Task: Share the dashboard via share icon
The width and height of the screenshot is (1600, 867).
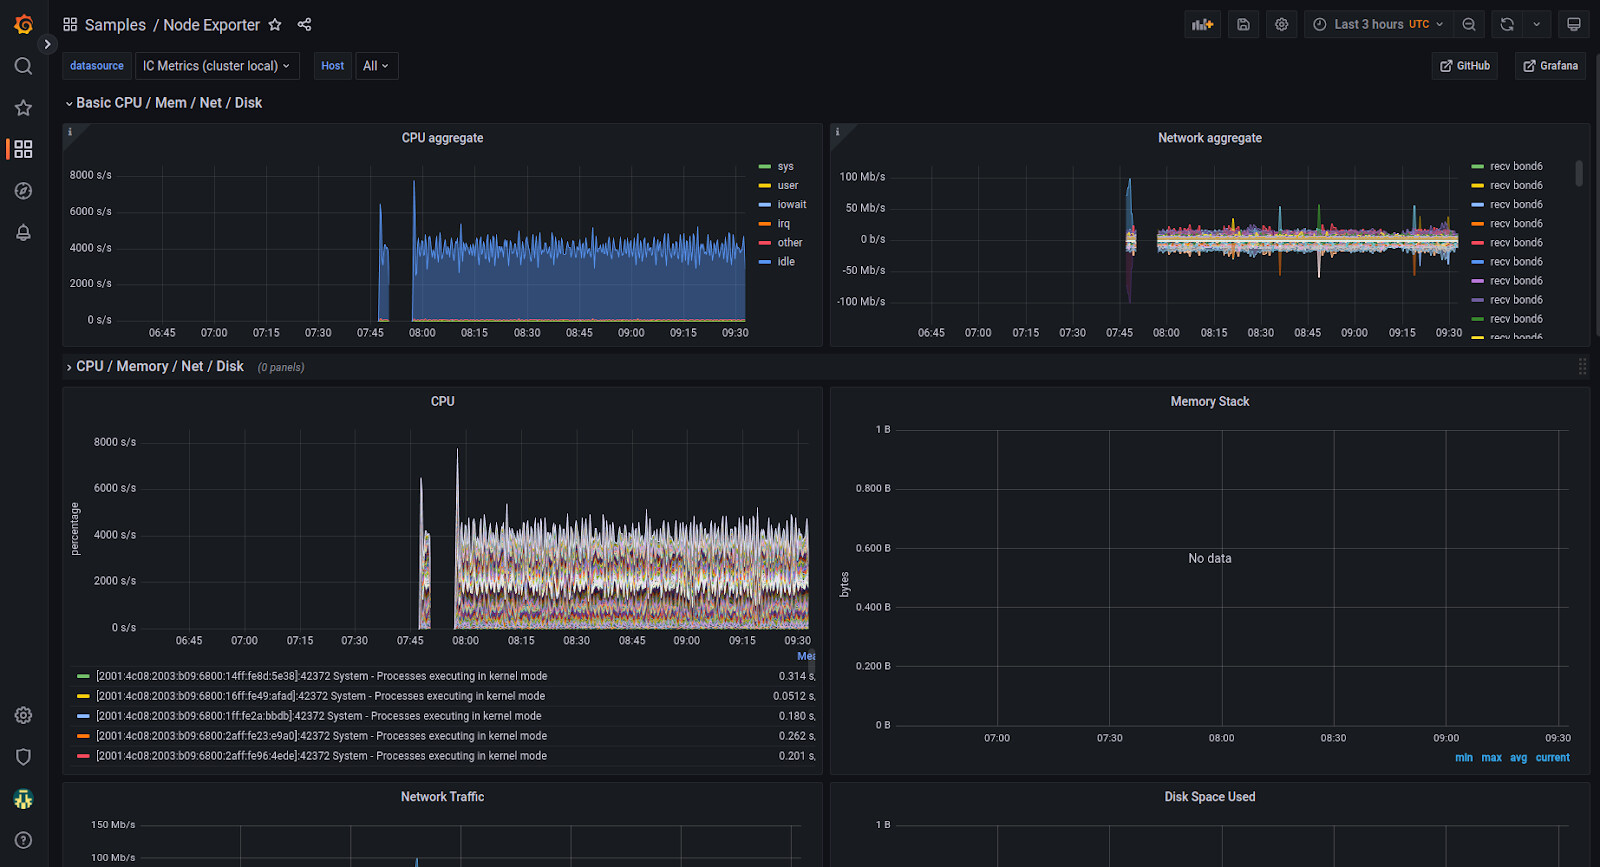Action: click(304, 24)
